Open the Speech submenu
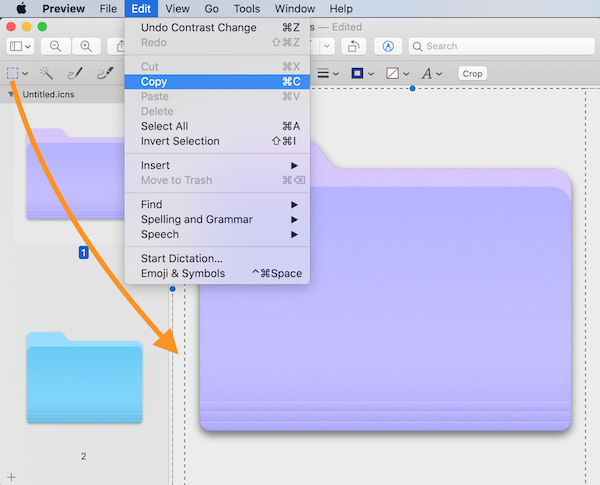This screenshot has height=485, width=600. pos(217,234)
